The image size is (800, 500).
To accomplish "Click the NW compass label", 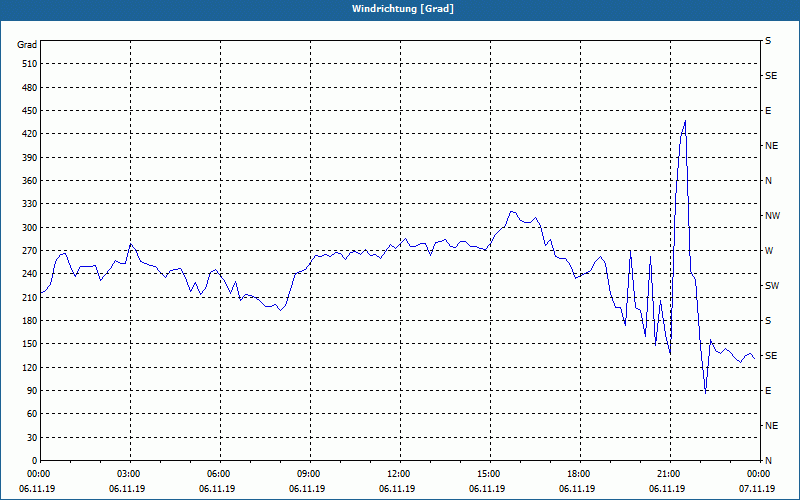I will [772, 216].
